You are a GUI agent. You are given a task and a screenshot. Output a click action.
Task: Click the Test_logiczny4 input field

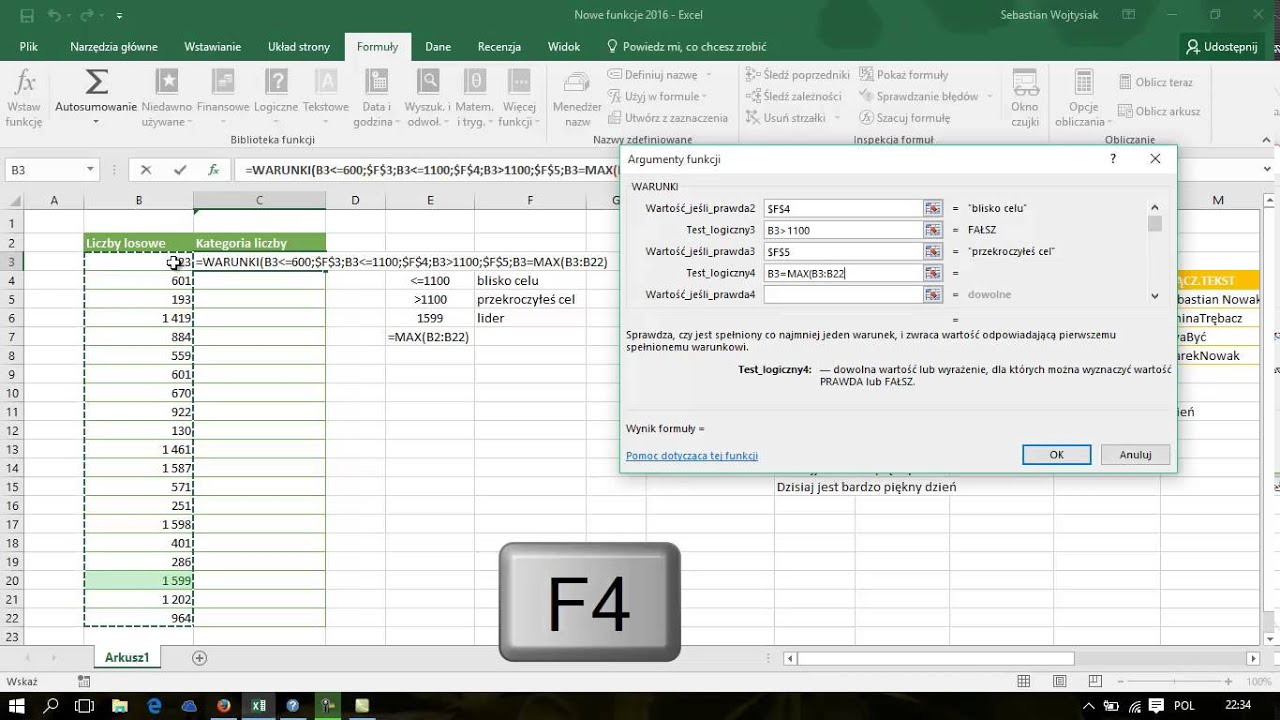[842, 273]
